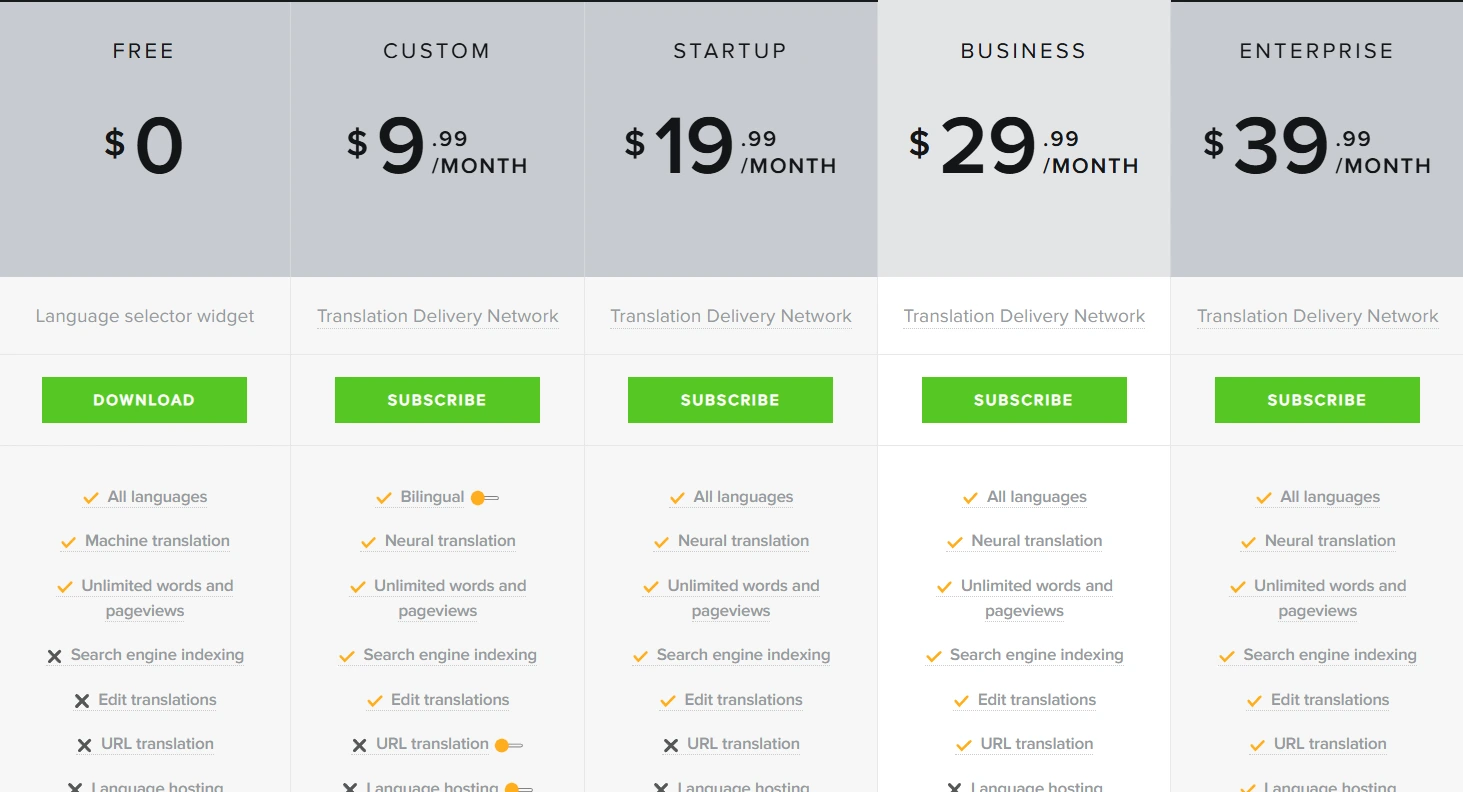Select the Enterprise plan column header
Screen dimensions: 1463x792
[1316, 50]
